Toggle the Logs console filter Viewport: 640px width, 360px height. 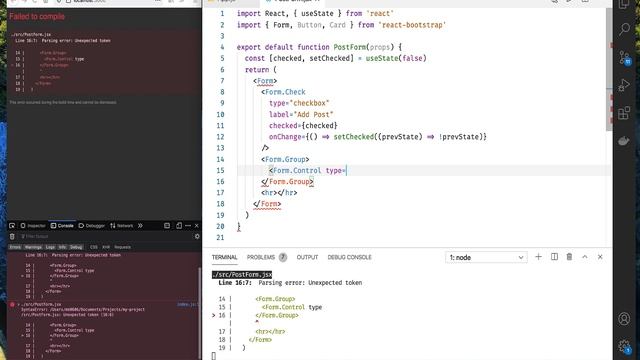[x=50, y=247]
